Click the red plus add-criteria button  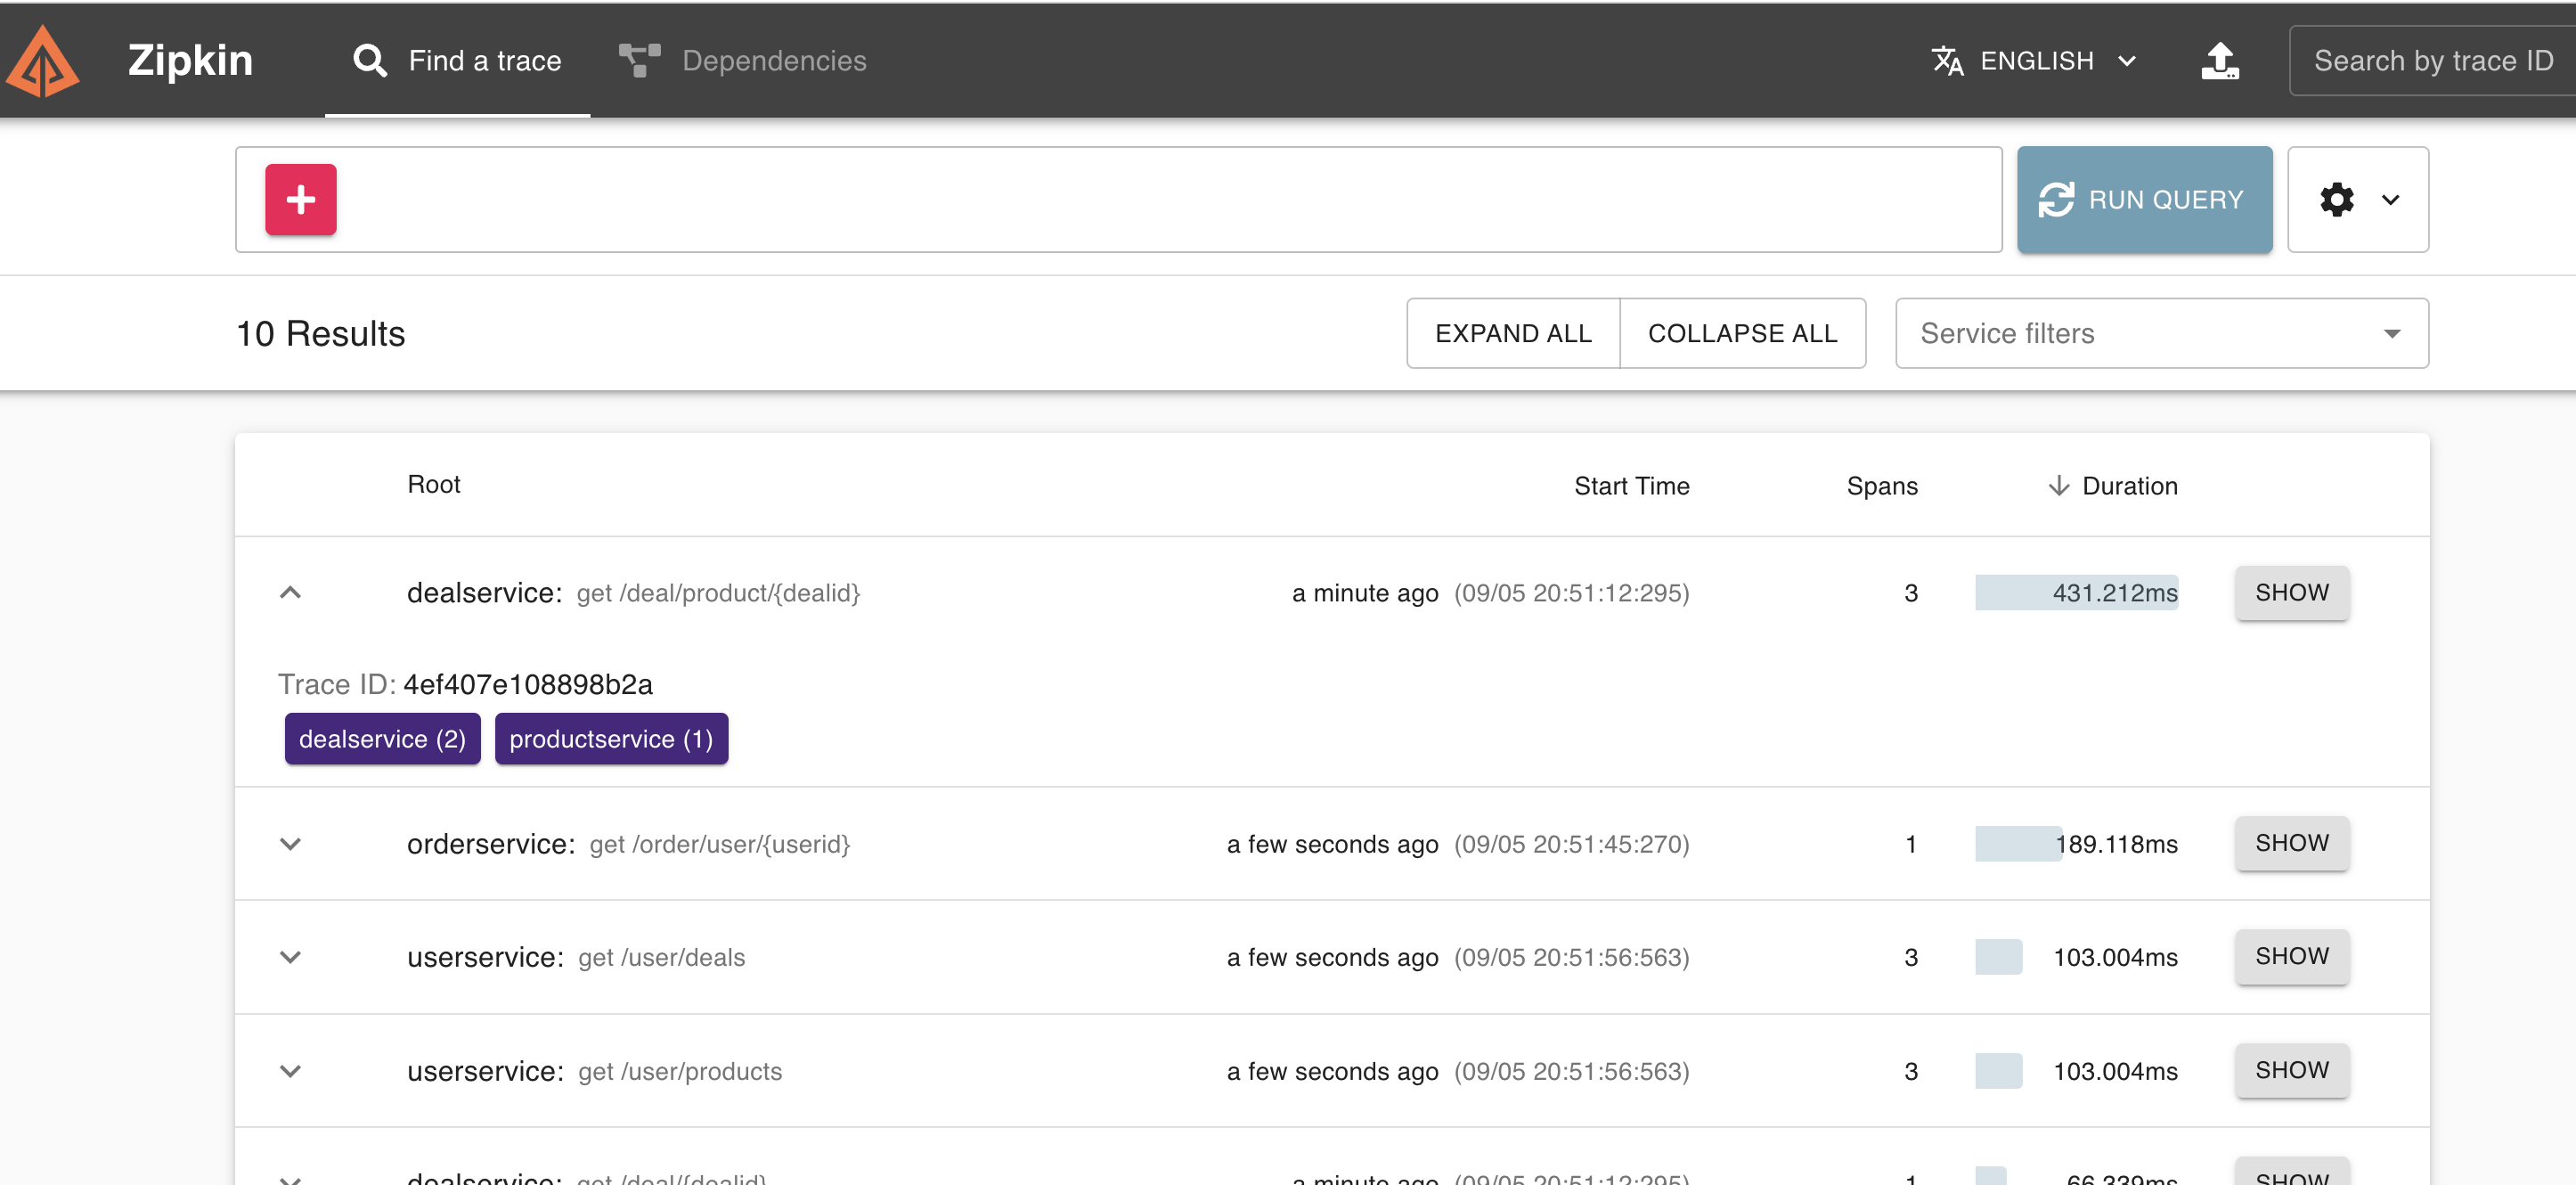click(x=300, y=200)
